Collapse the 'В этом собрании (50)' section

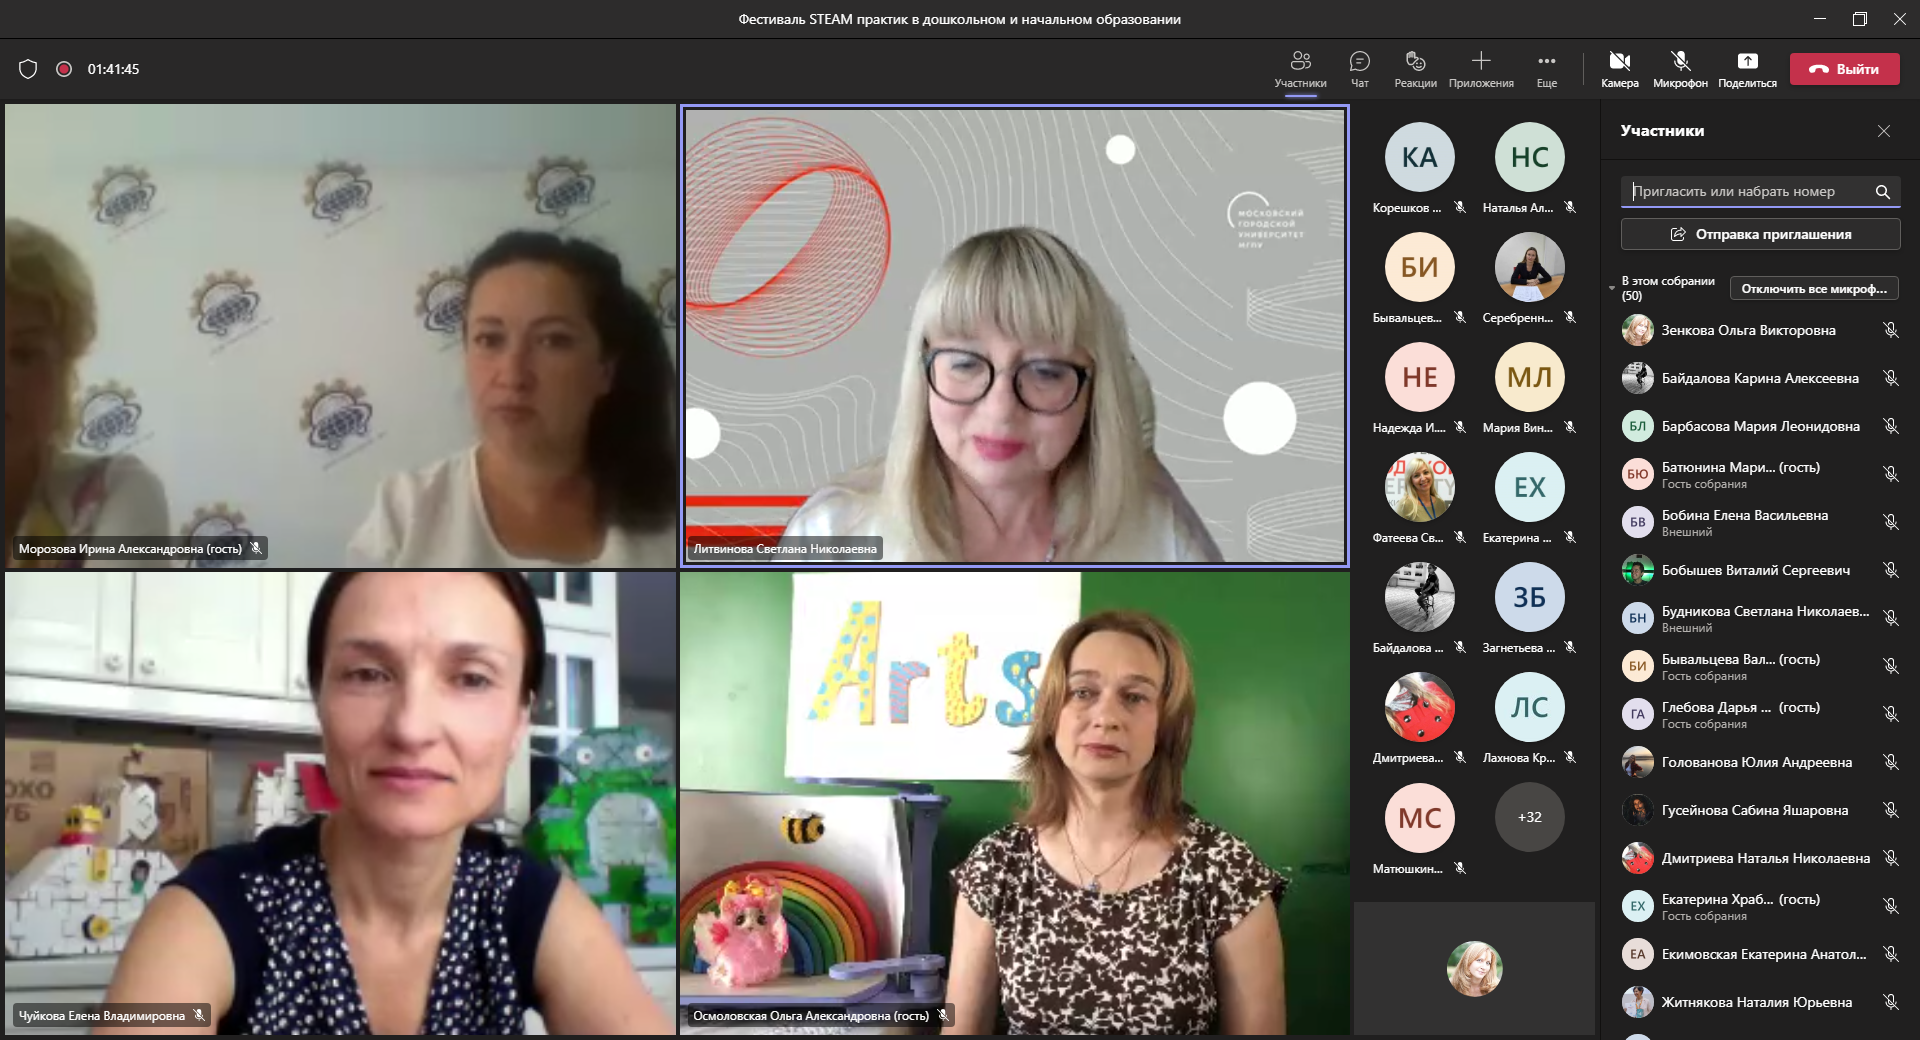pos(1612,288)
